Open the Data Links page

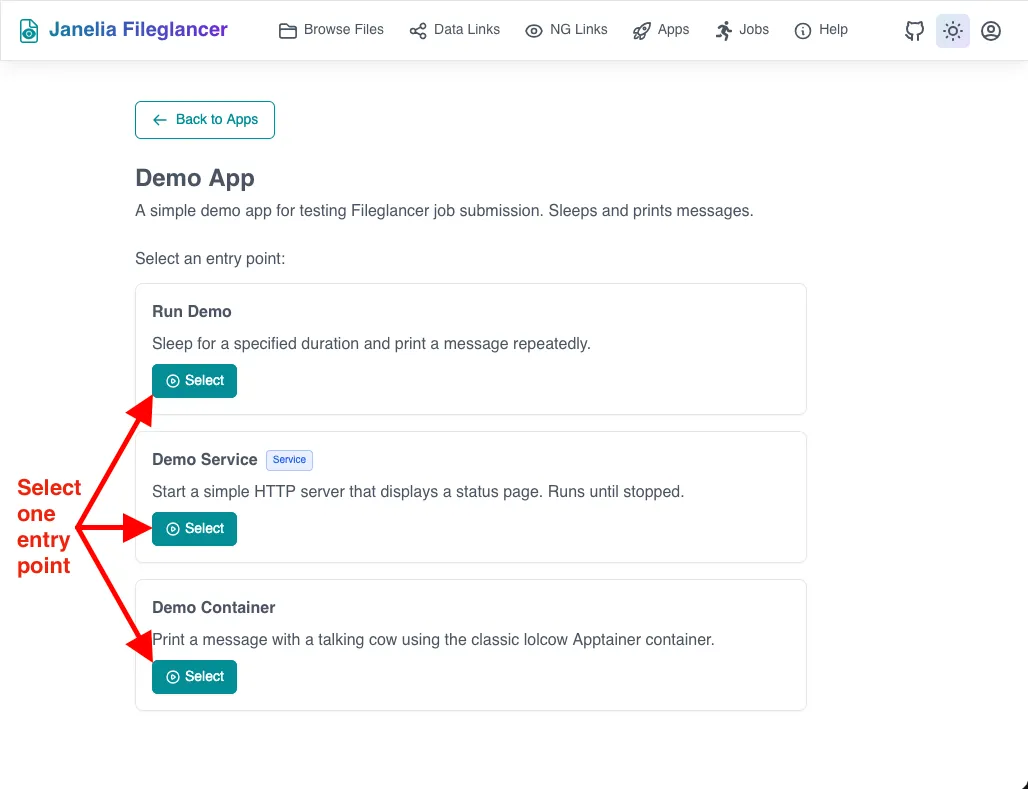[x=466, y=30]
